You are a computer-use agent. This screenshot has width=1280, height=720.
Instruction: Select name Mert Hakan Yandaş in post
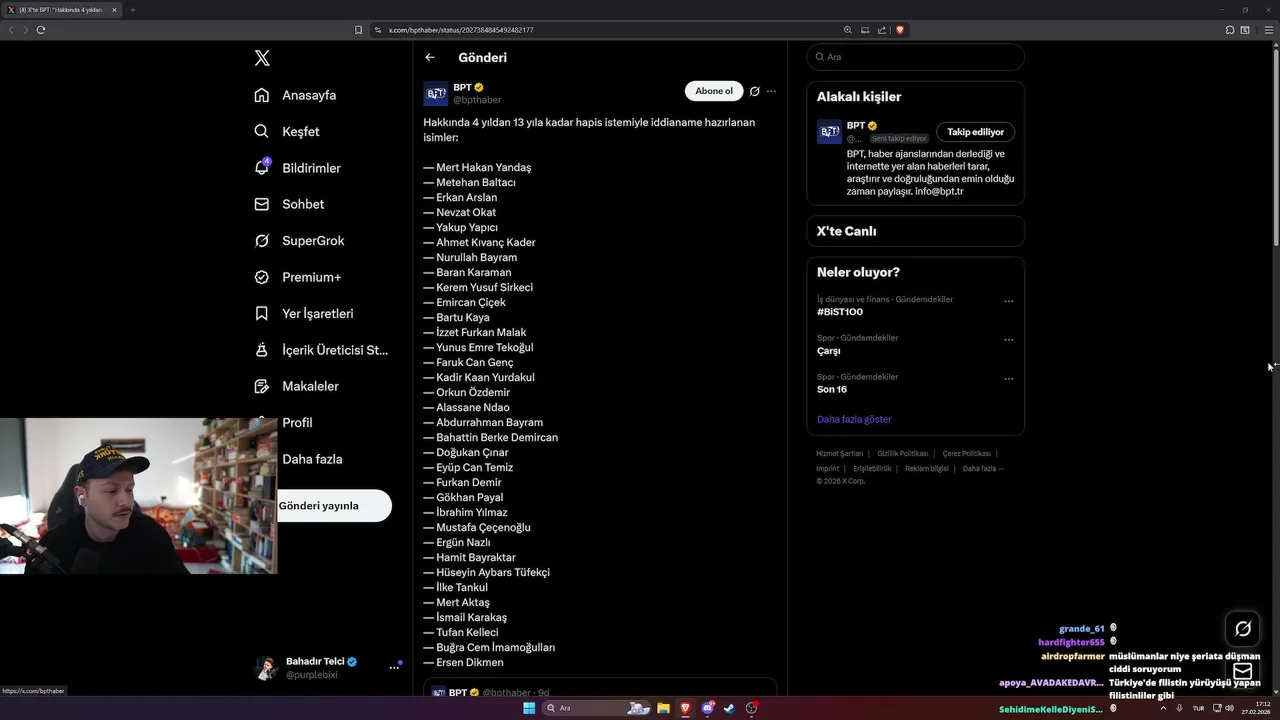point(484,167)
